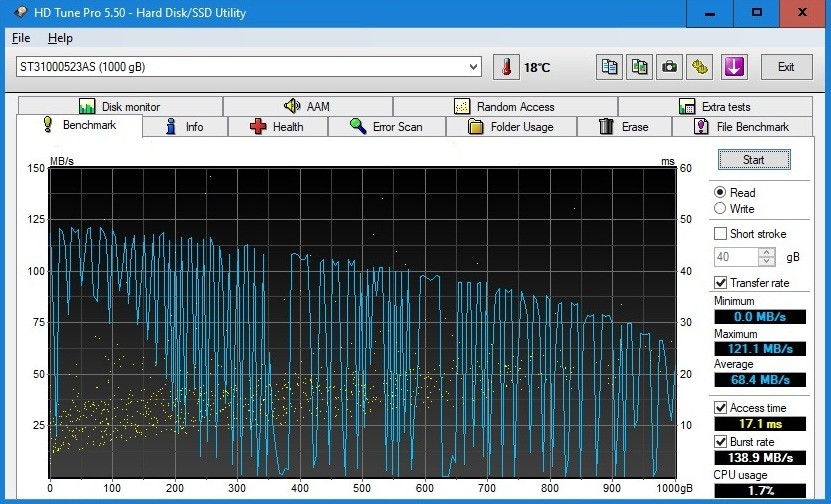Viewport: 831px width, 504px height.
Task: Decrease short stroke size with down arrow
Action: coord(766,261)
